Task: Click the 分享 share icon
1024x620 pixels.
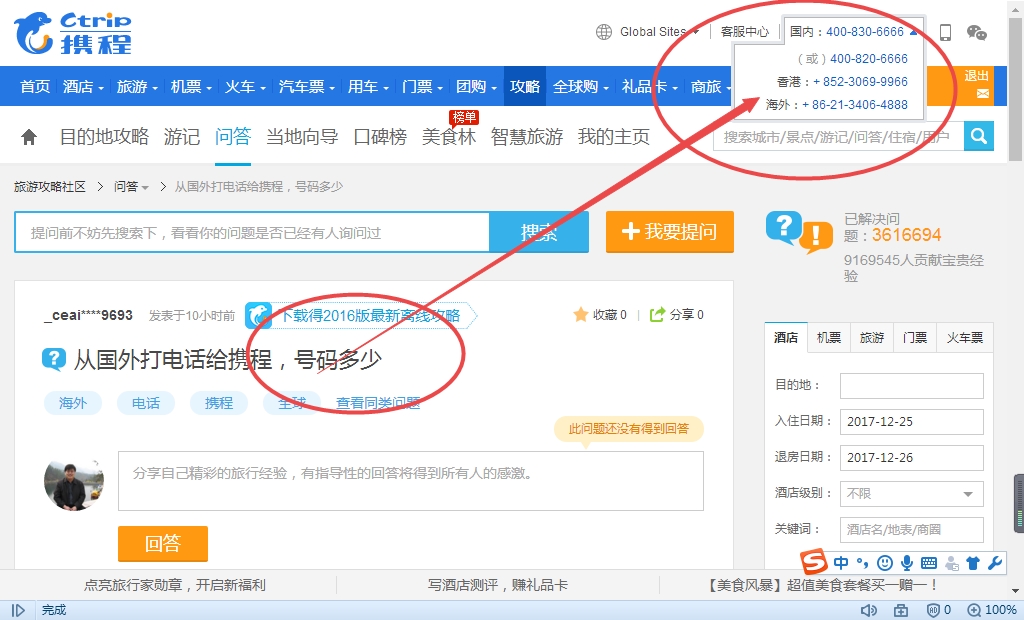Action: click(657, 315)
